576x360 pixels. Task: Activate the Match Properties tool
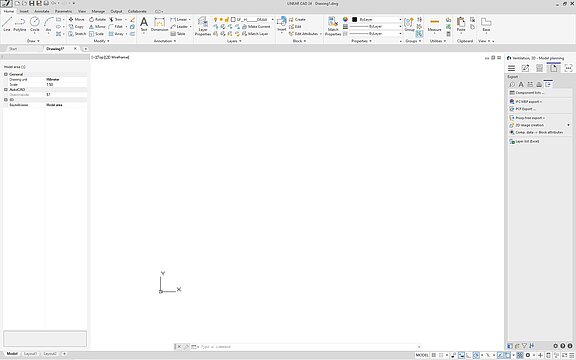click(333, 26)
